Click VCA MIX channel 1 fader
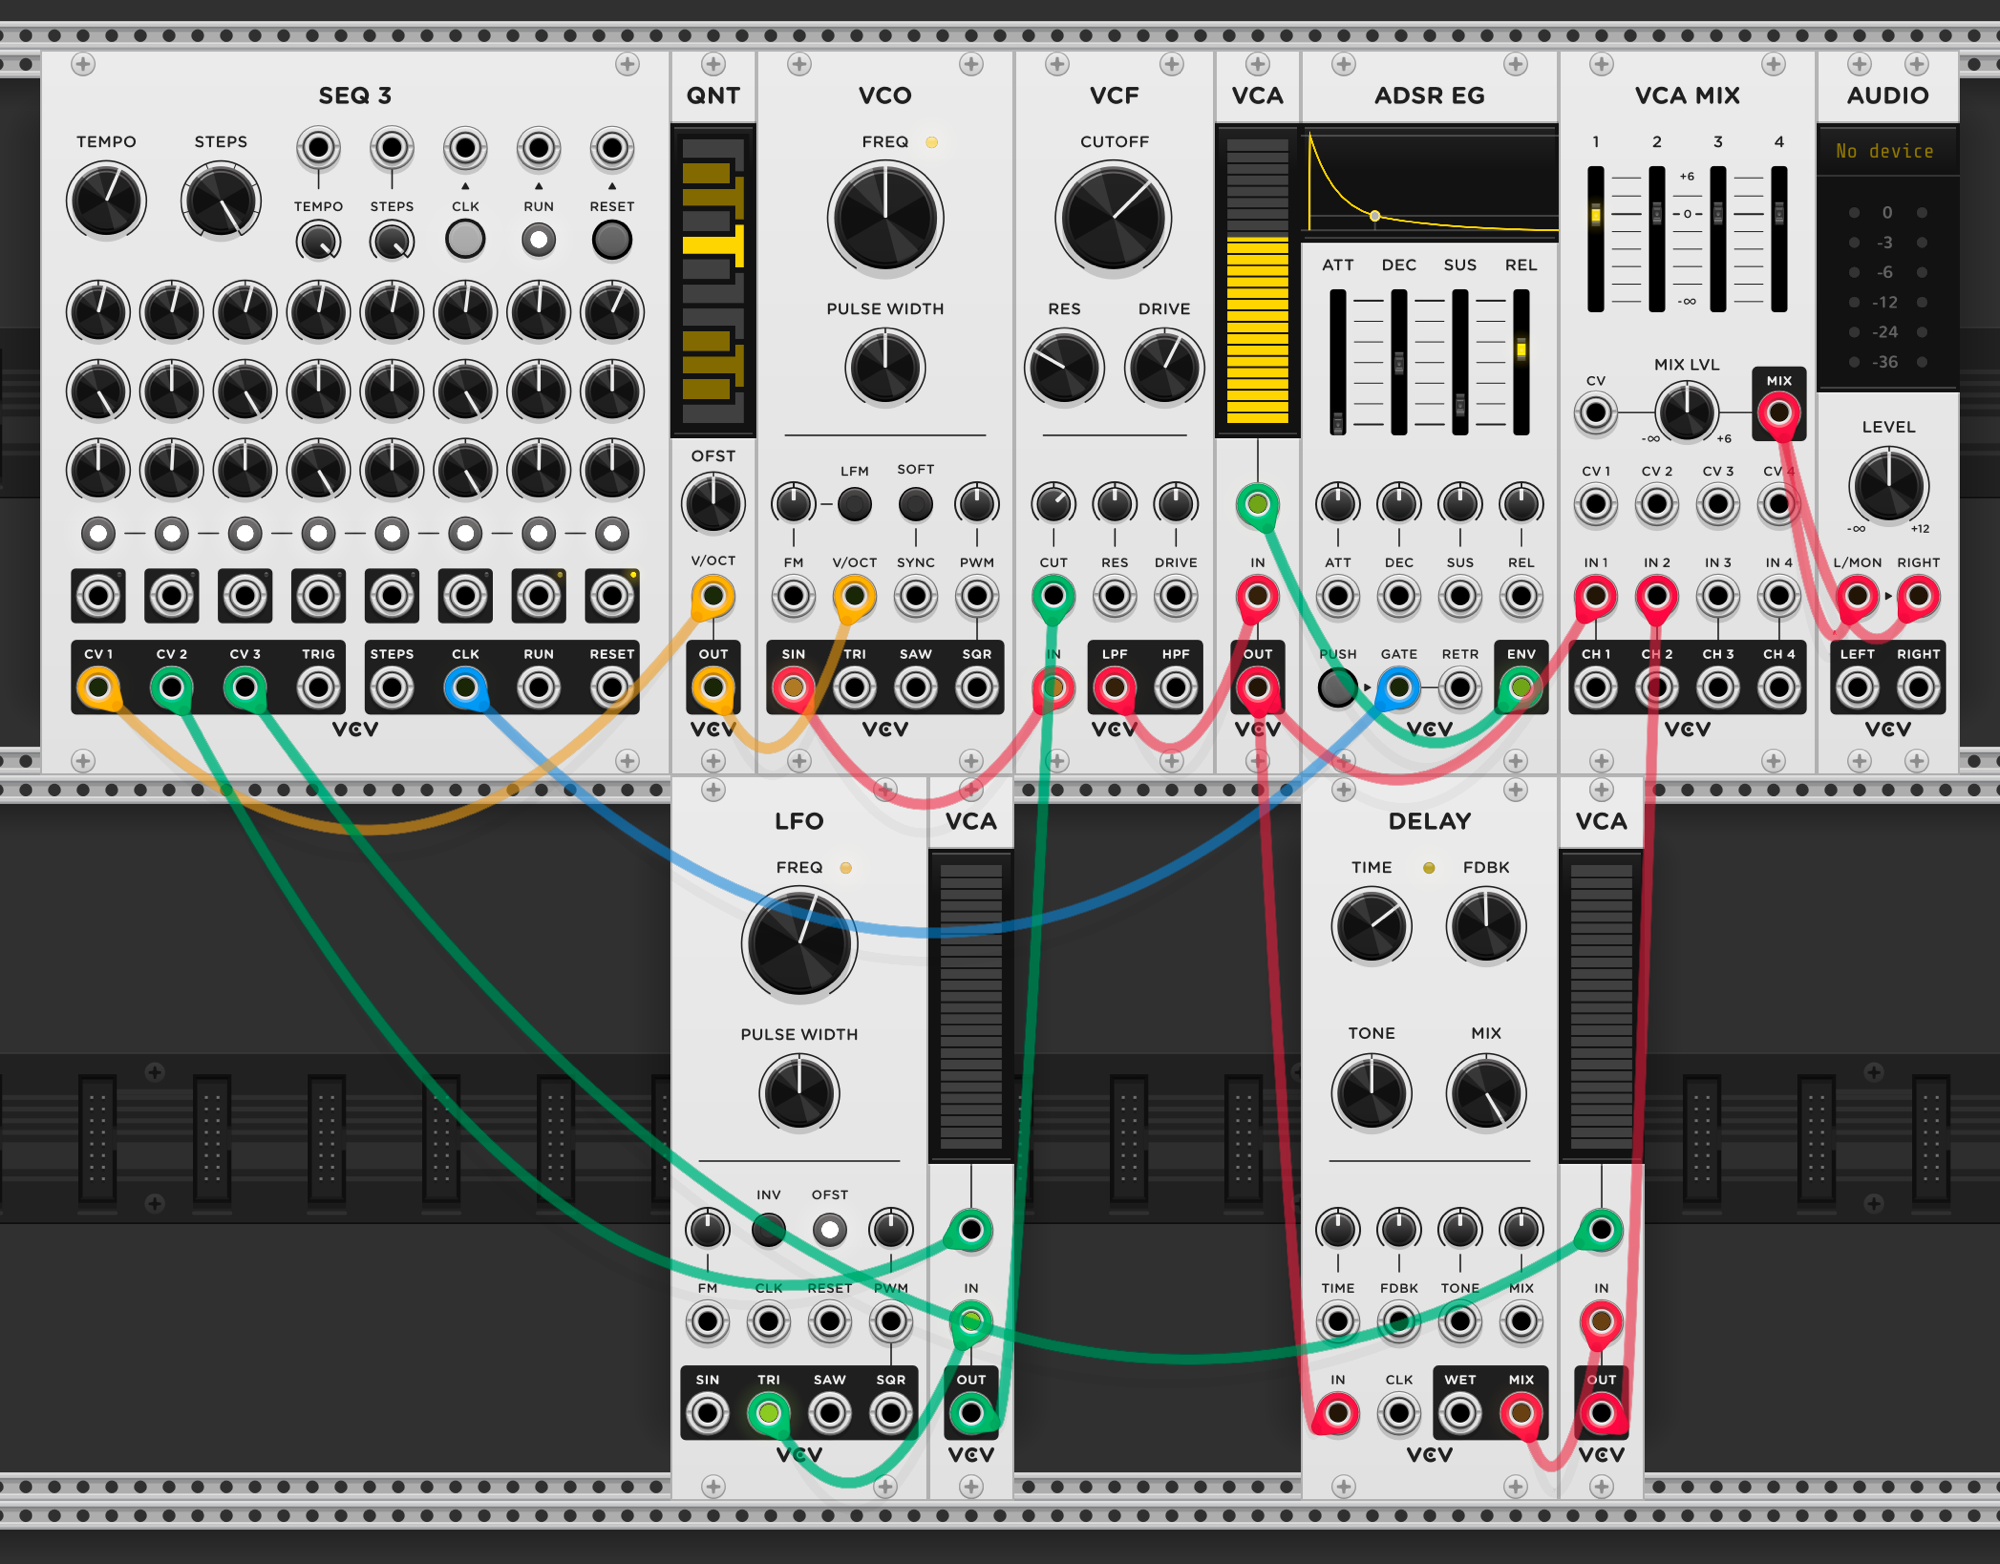The width and height of the screenshot is (2000, 1564). (1596, 240)
